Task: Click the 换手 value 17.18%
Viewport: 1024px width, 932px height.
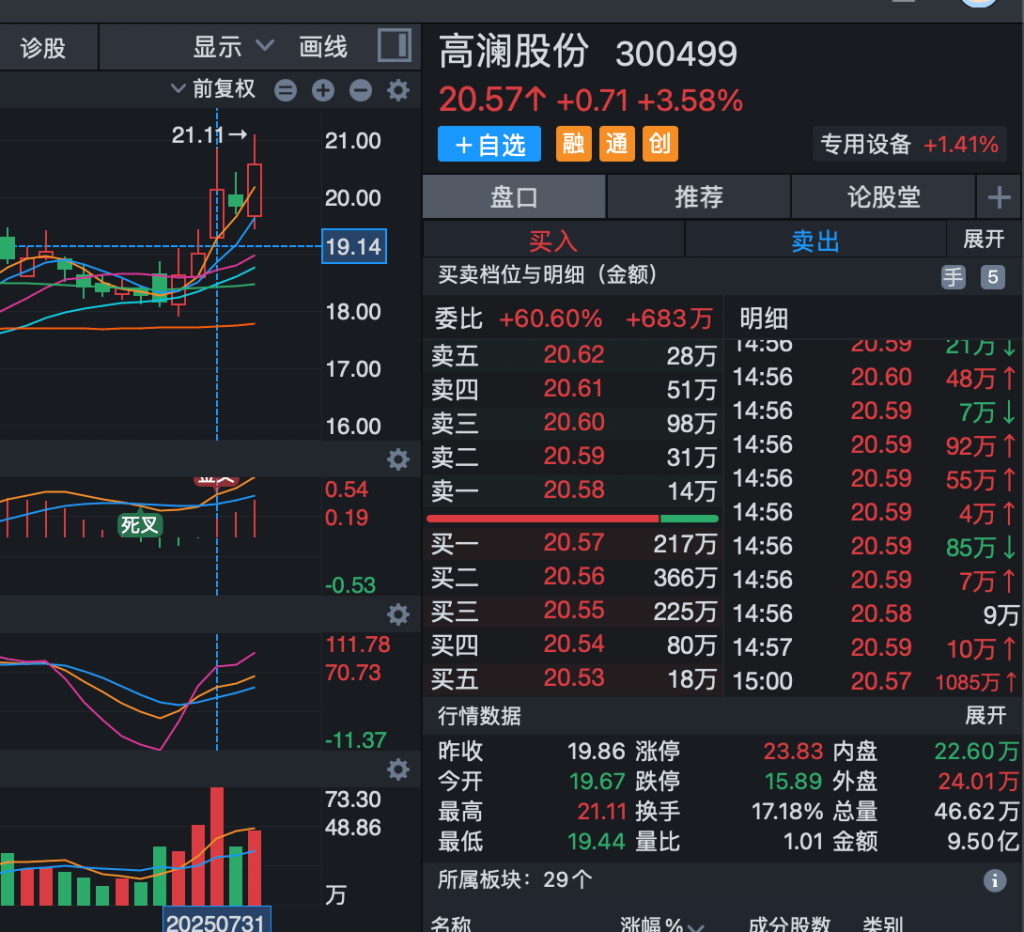Action: (787, 811)
